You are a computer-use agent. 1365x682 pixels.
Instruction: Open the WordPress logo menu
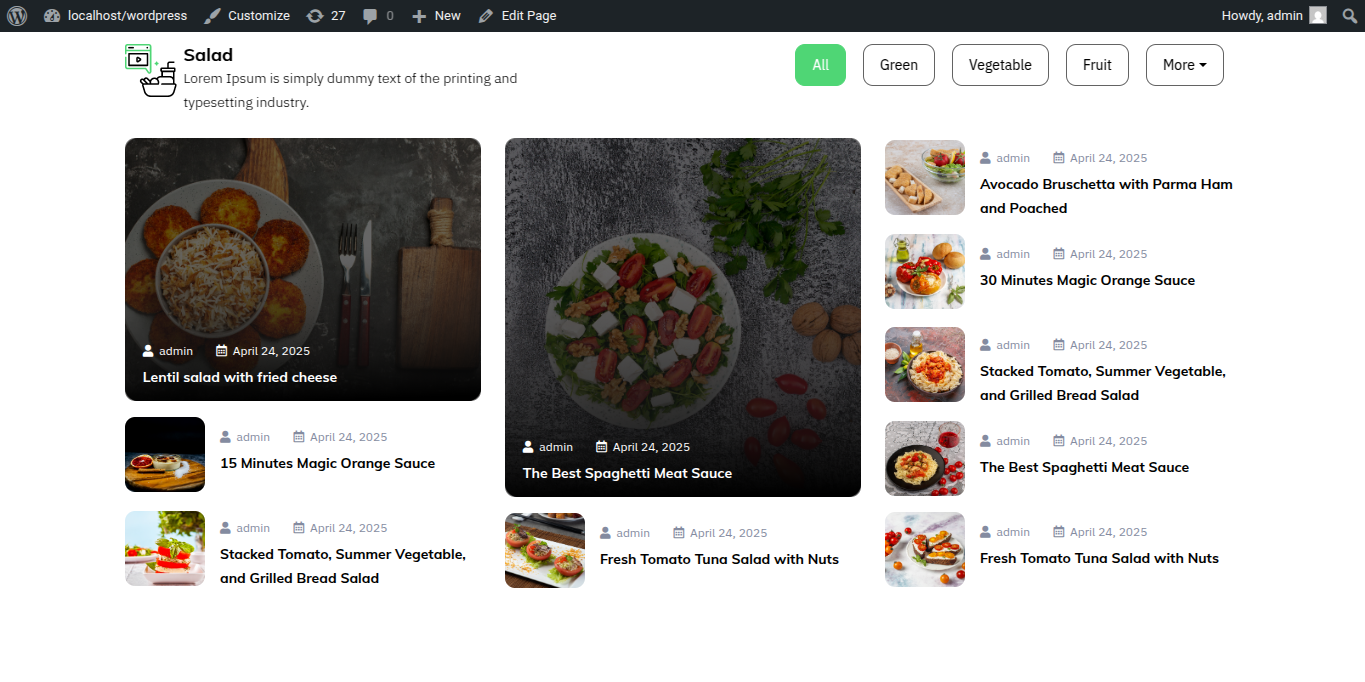tap(16, 16)
